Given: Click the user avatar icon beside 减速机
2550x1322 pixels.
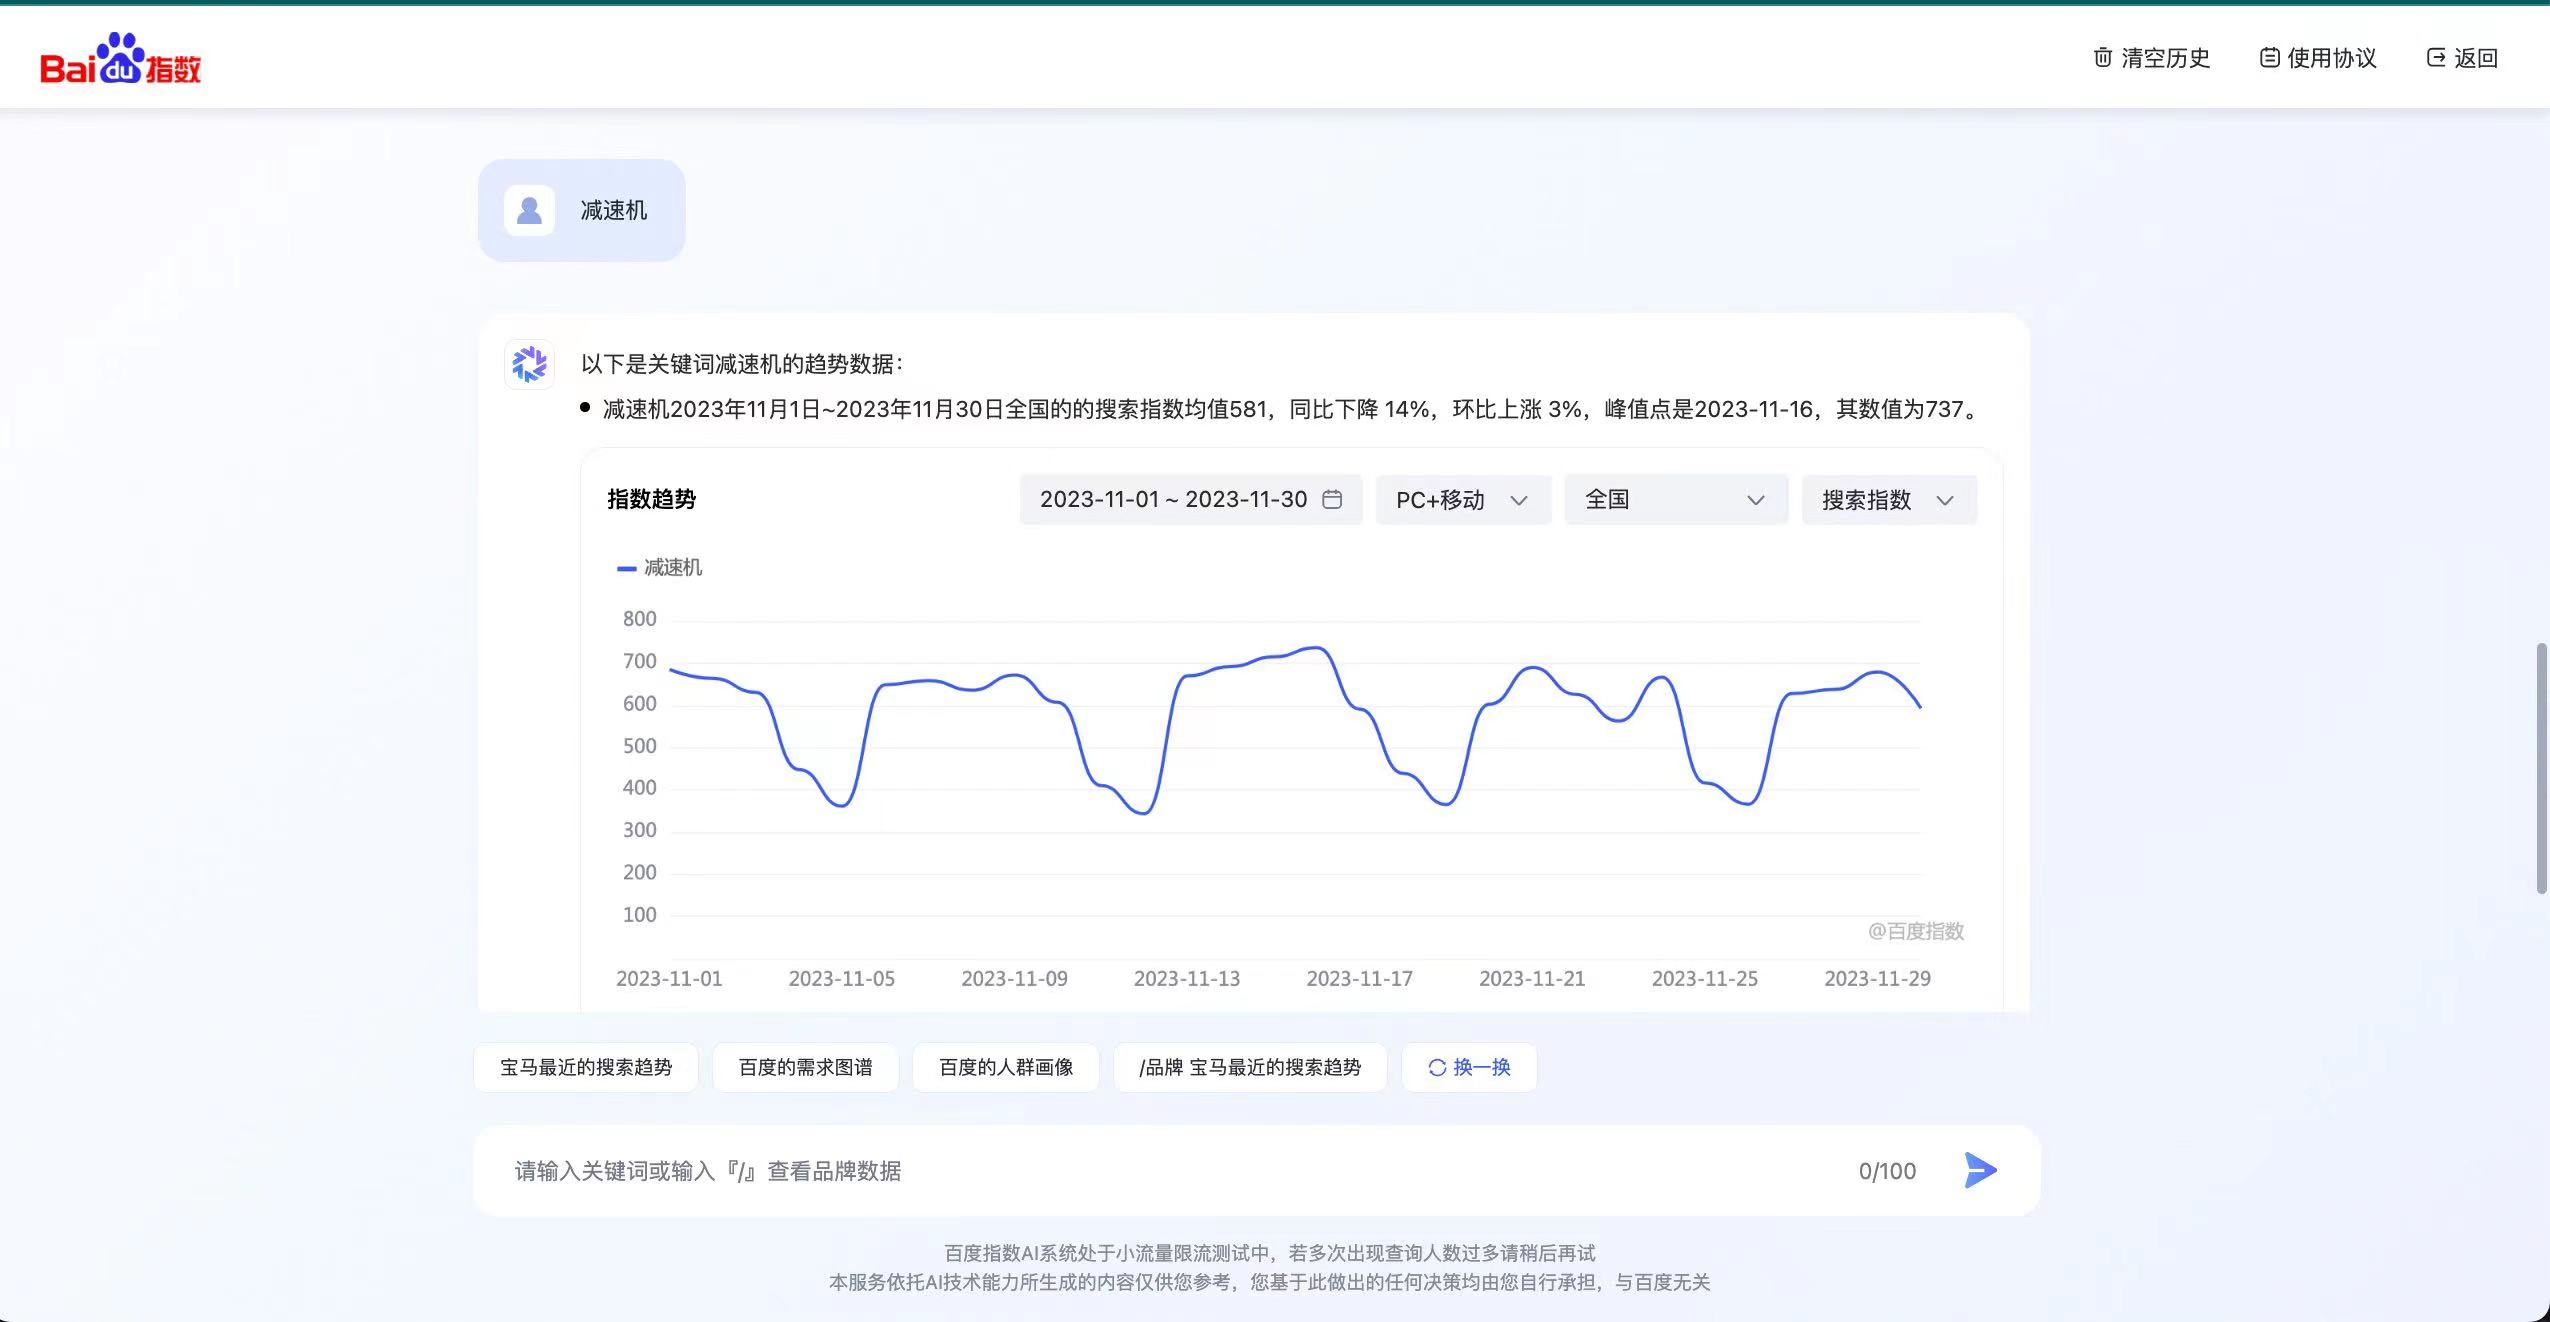Looking at the screenshot, I should tap(529, 210).
